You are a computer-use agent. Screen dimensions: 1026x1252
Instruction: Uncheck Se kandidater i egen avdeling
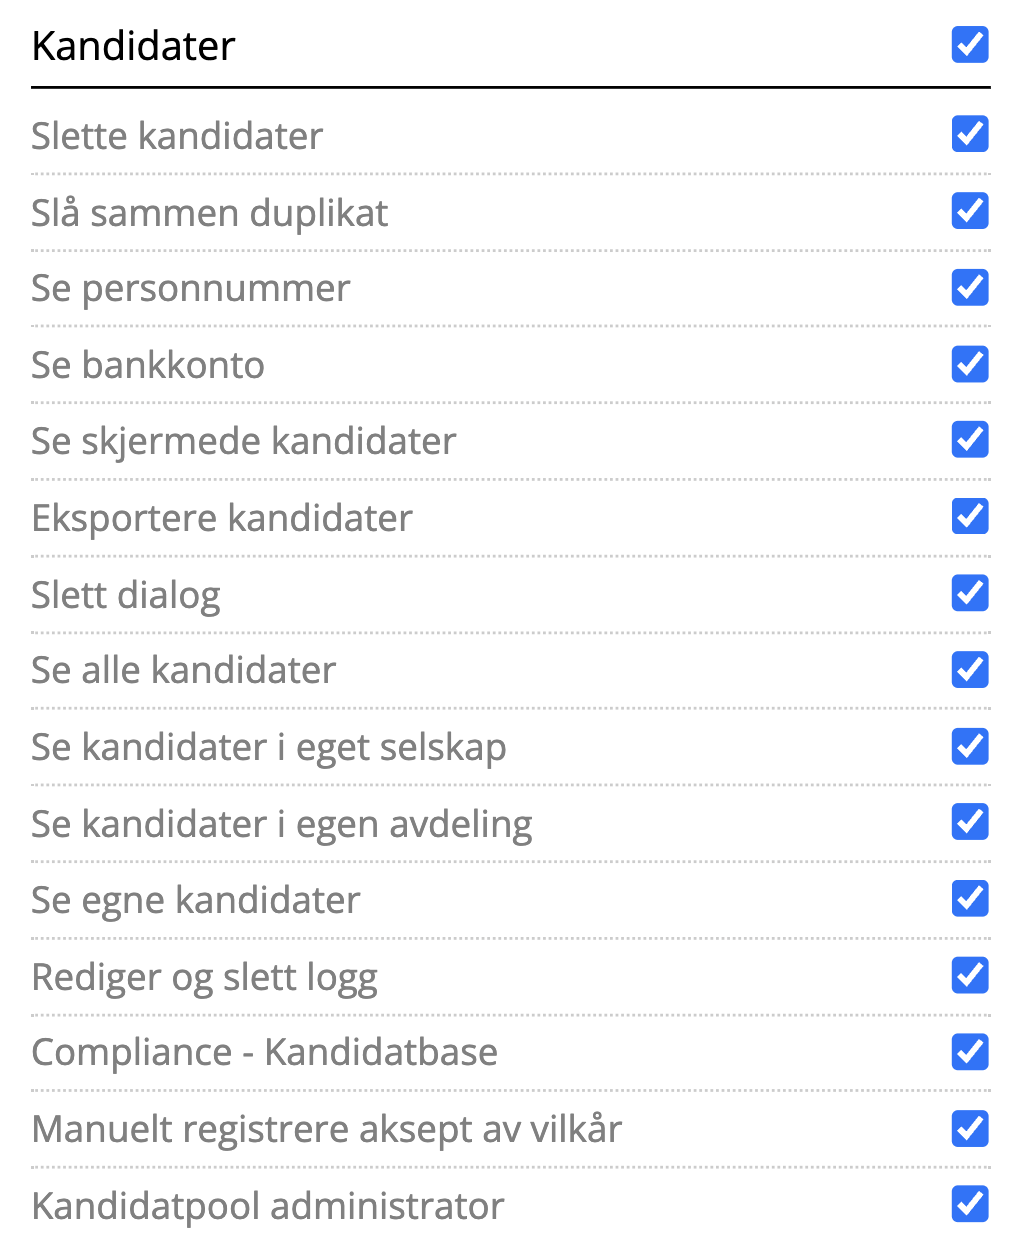(970, 822)
